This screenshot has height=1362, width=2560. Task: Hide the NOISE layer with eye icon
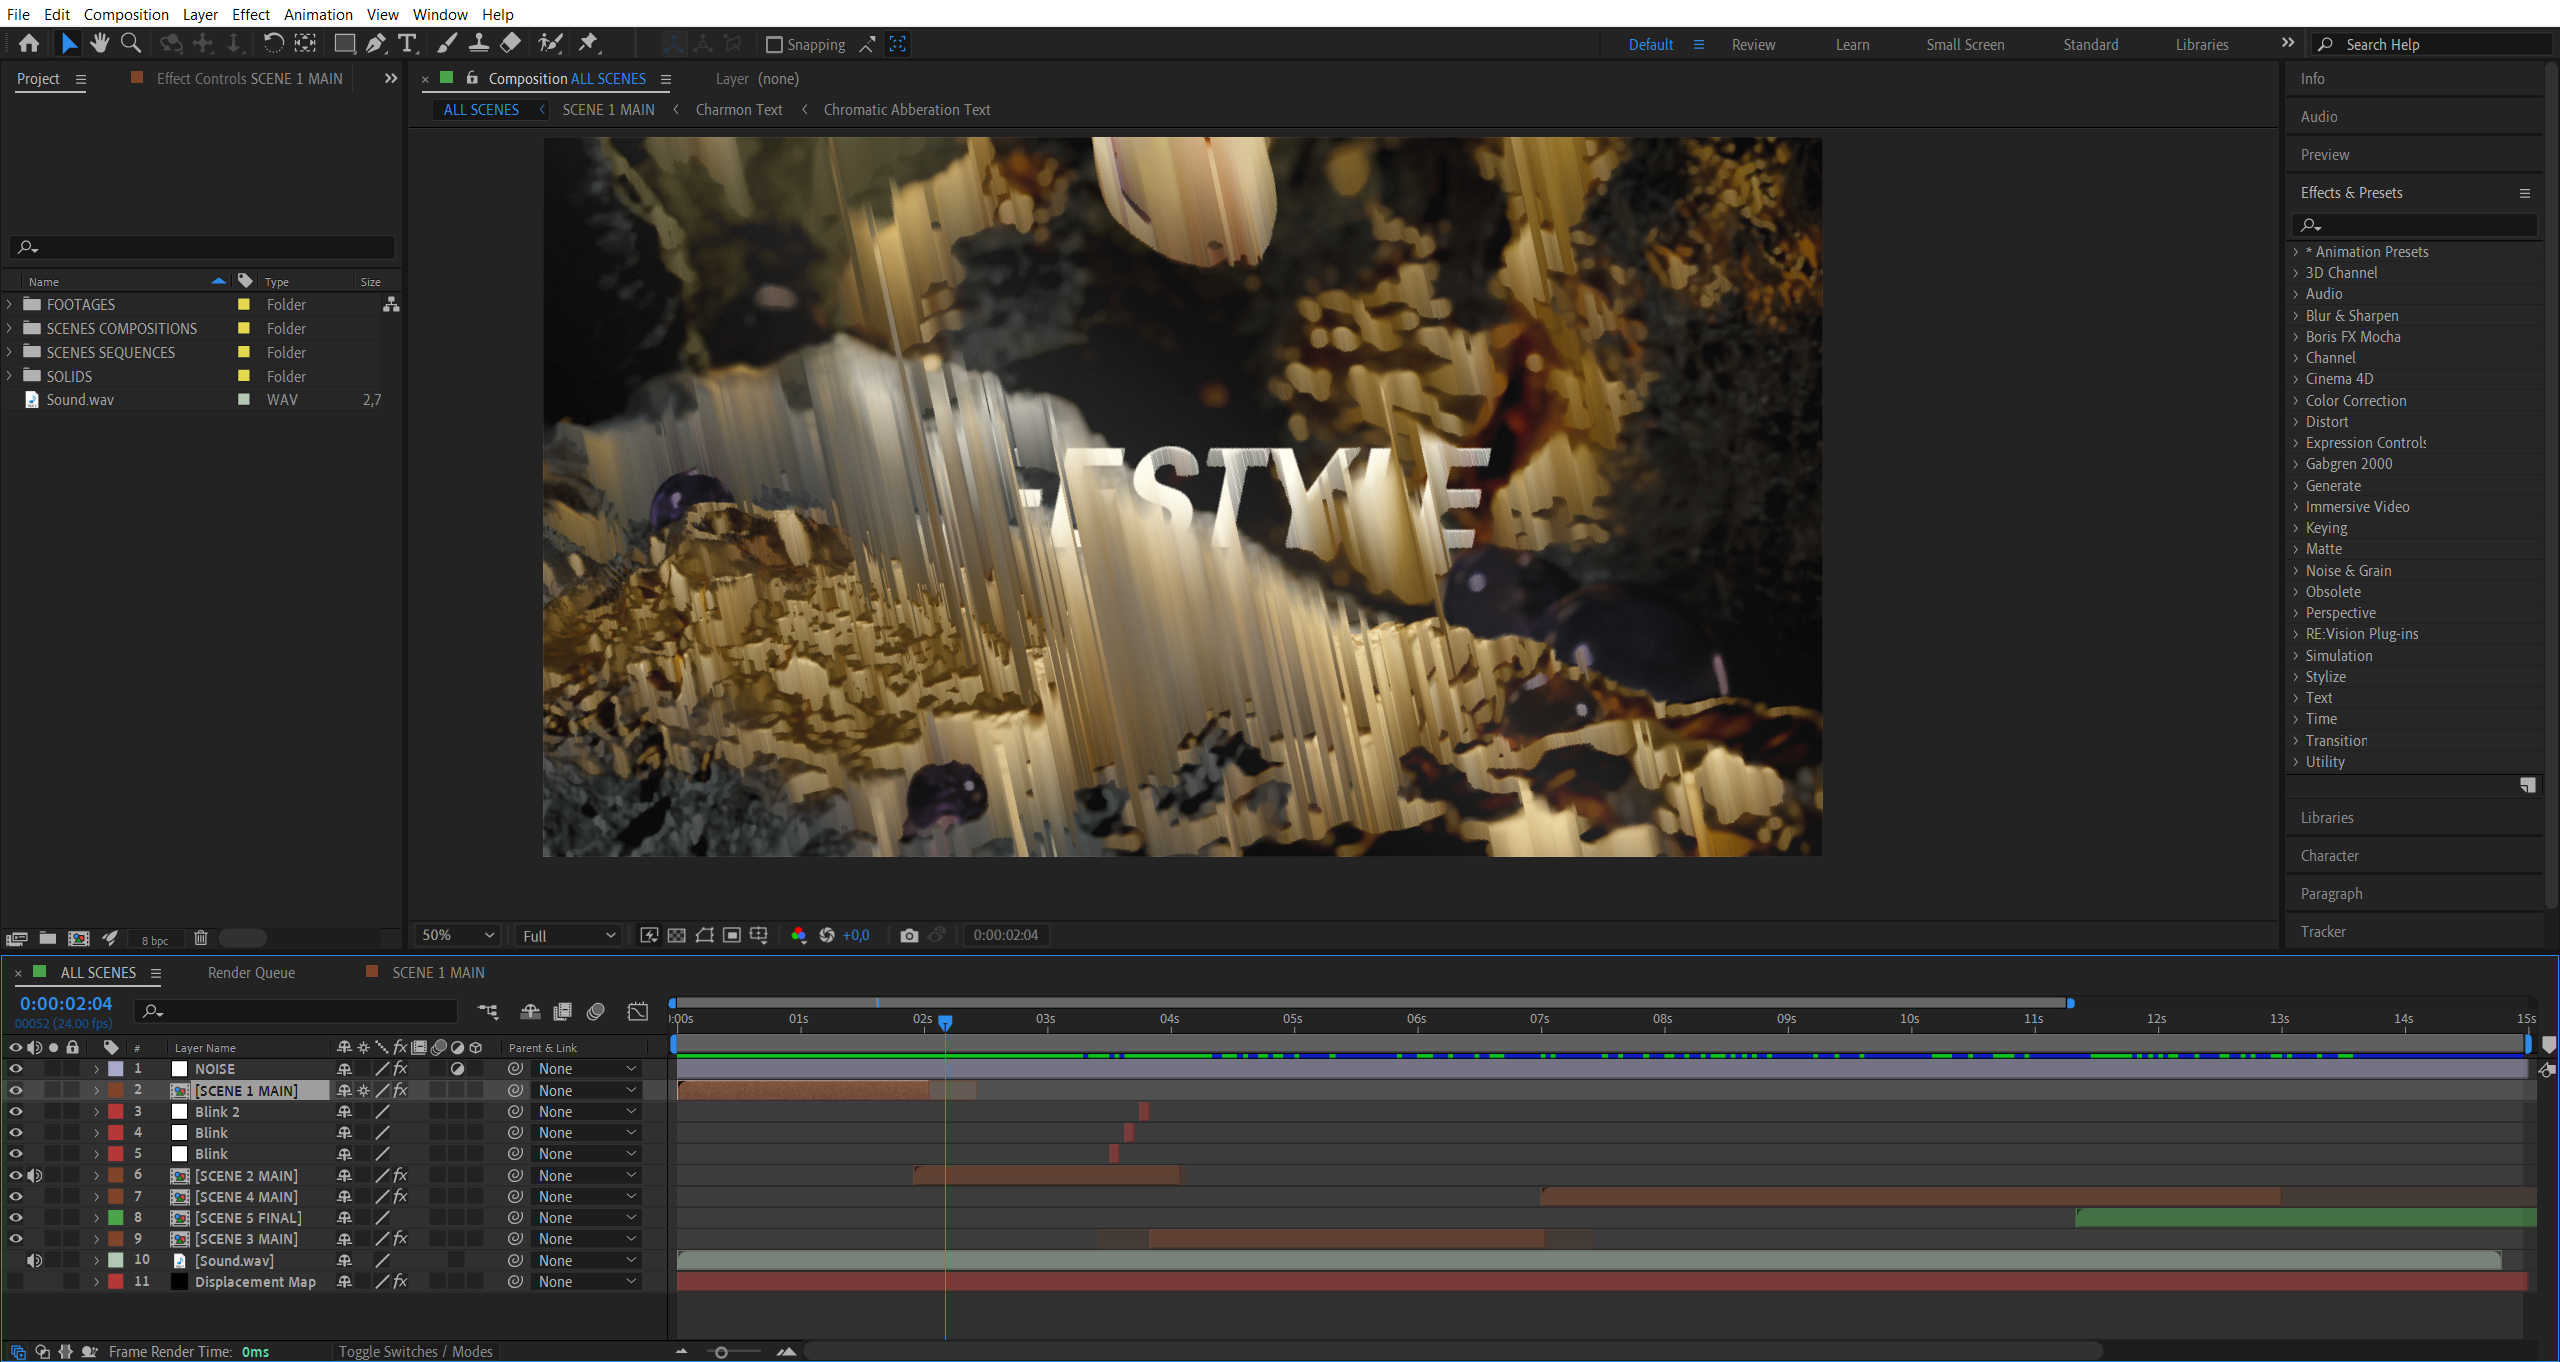point(15,1069)
